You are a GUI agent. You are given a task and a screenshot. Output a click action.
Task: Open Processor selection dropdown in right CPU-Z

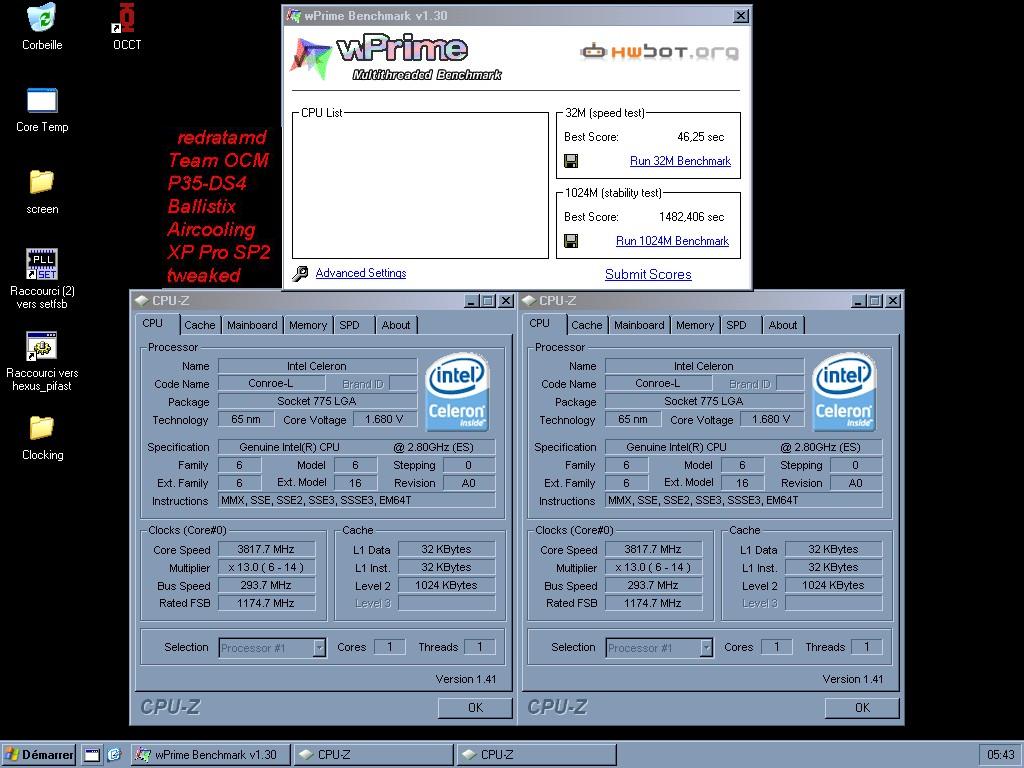point(706,648)
